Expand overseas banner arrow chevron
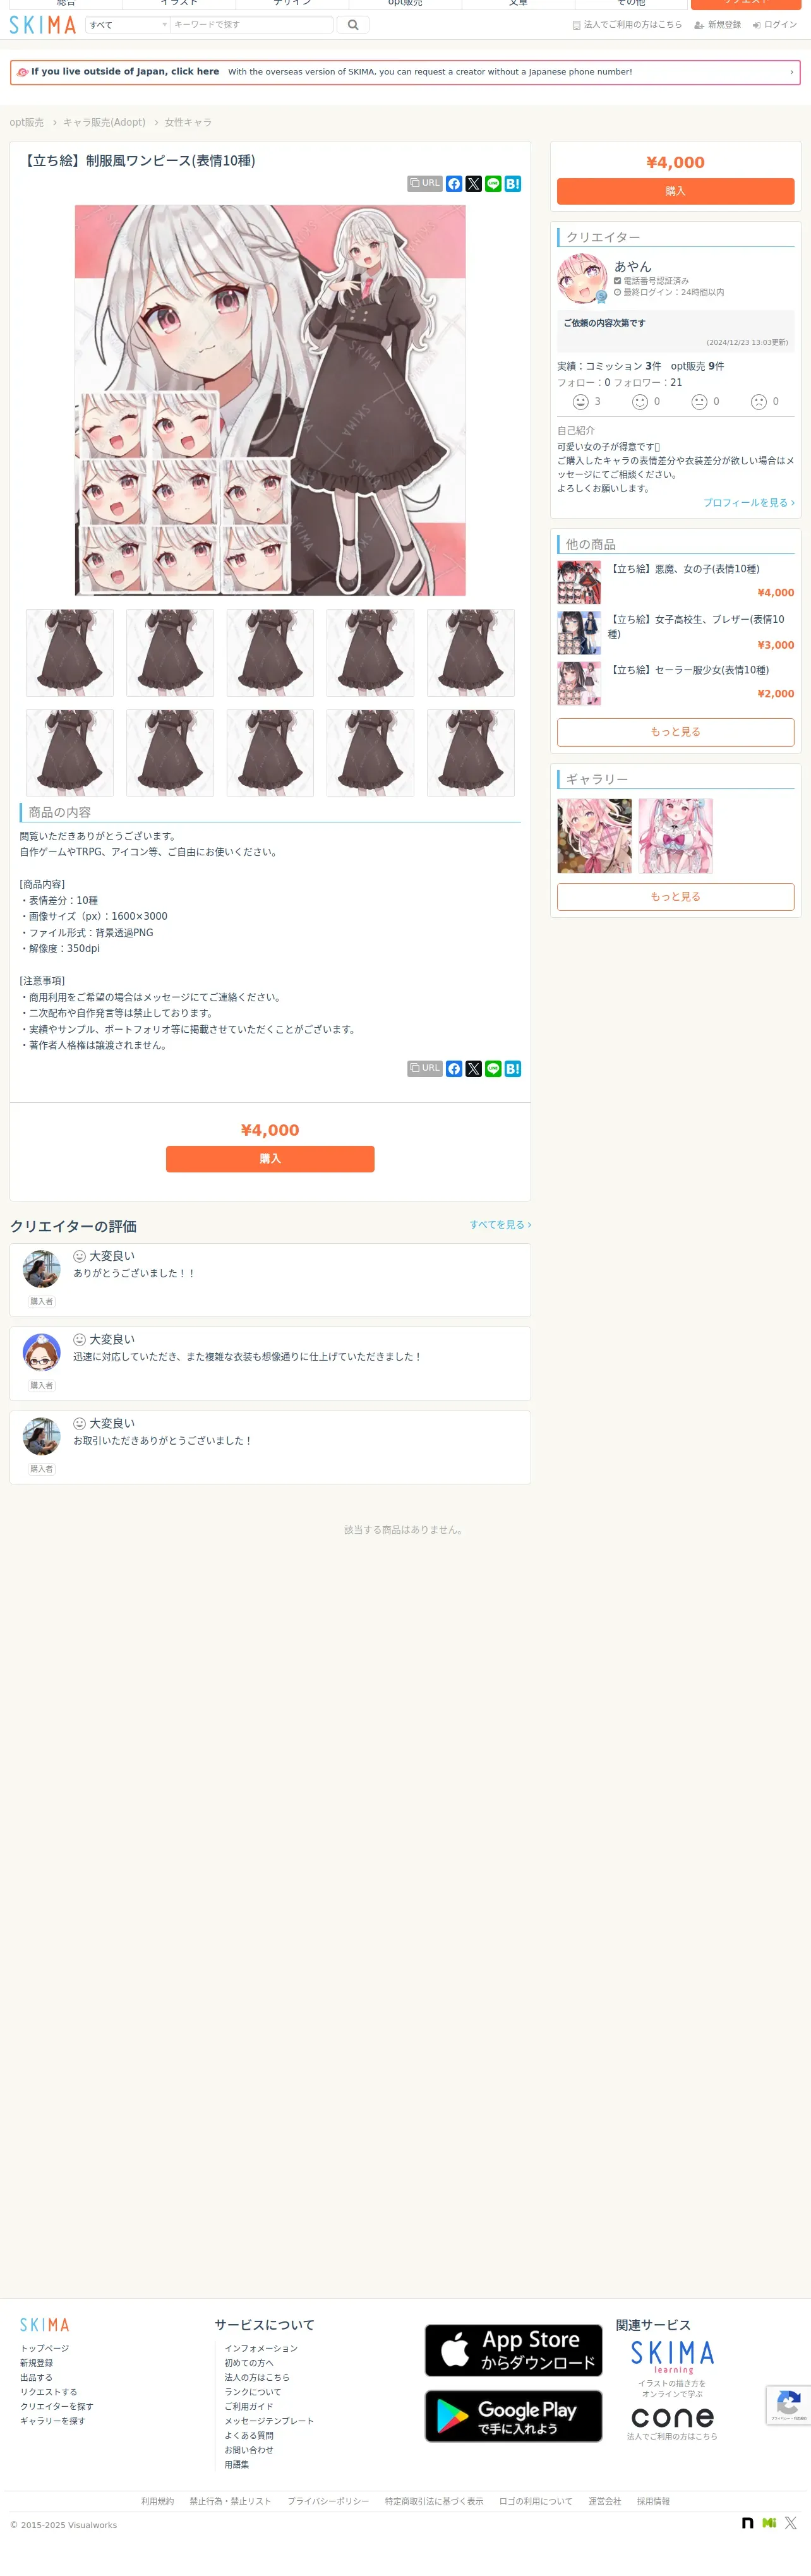811x2576 pixels. coord(791,72)
